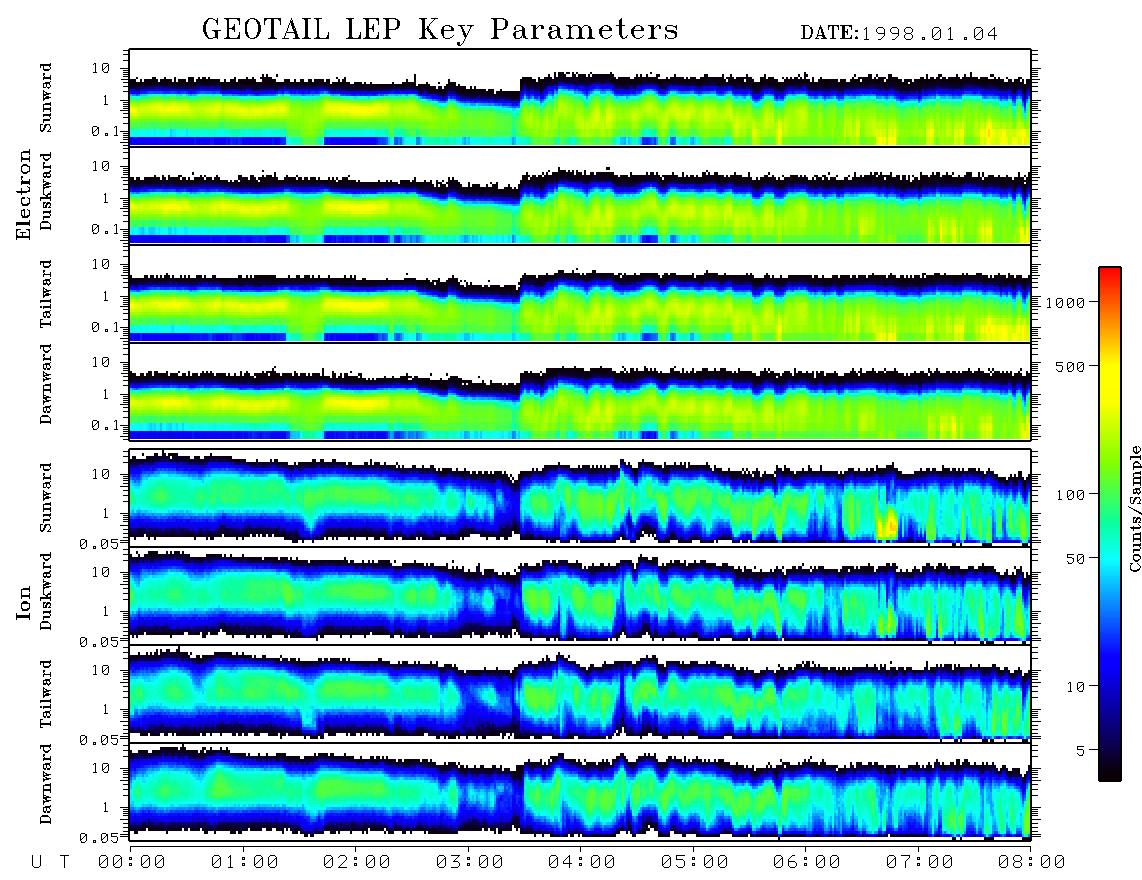Select the Ion Sunward spectrogram panel
Viewport: 1142px width, 880px height.
point(580,497)
